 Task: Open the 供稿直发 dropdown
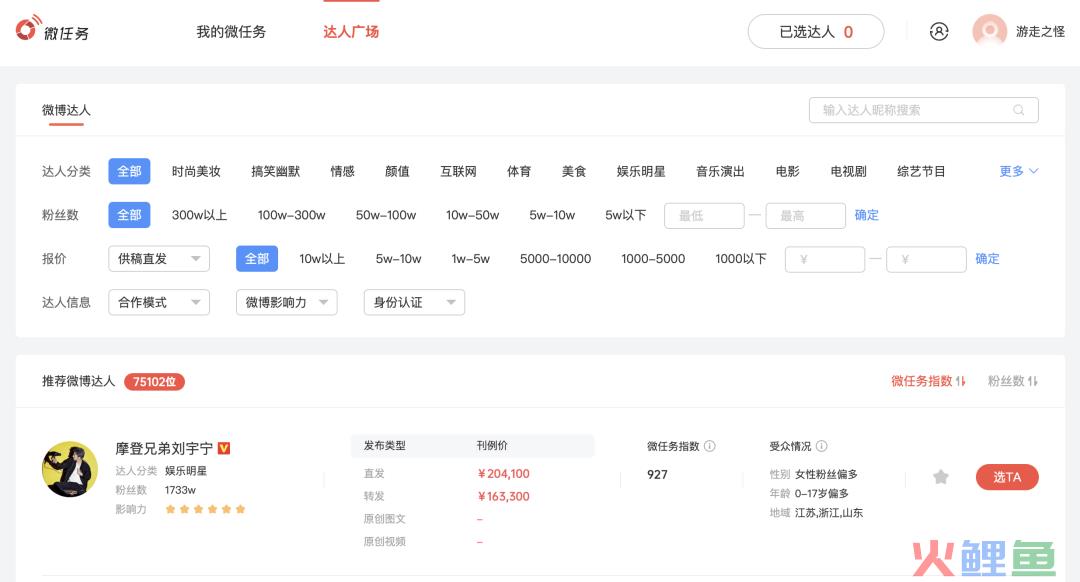point(158,258)
